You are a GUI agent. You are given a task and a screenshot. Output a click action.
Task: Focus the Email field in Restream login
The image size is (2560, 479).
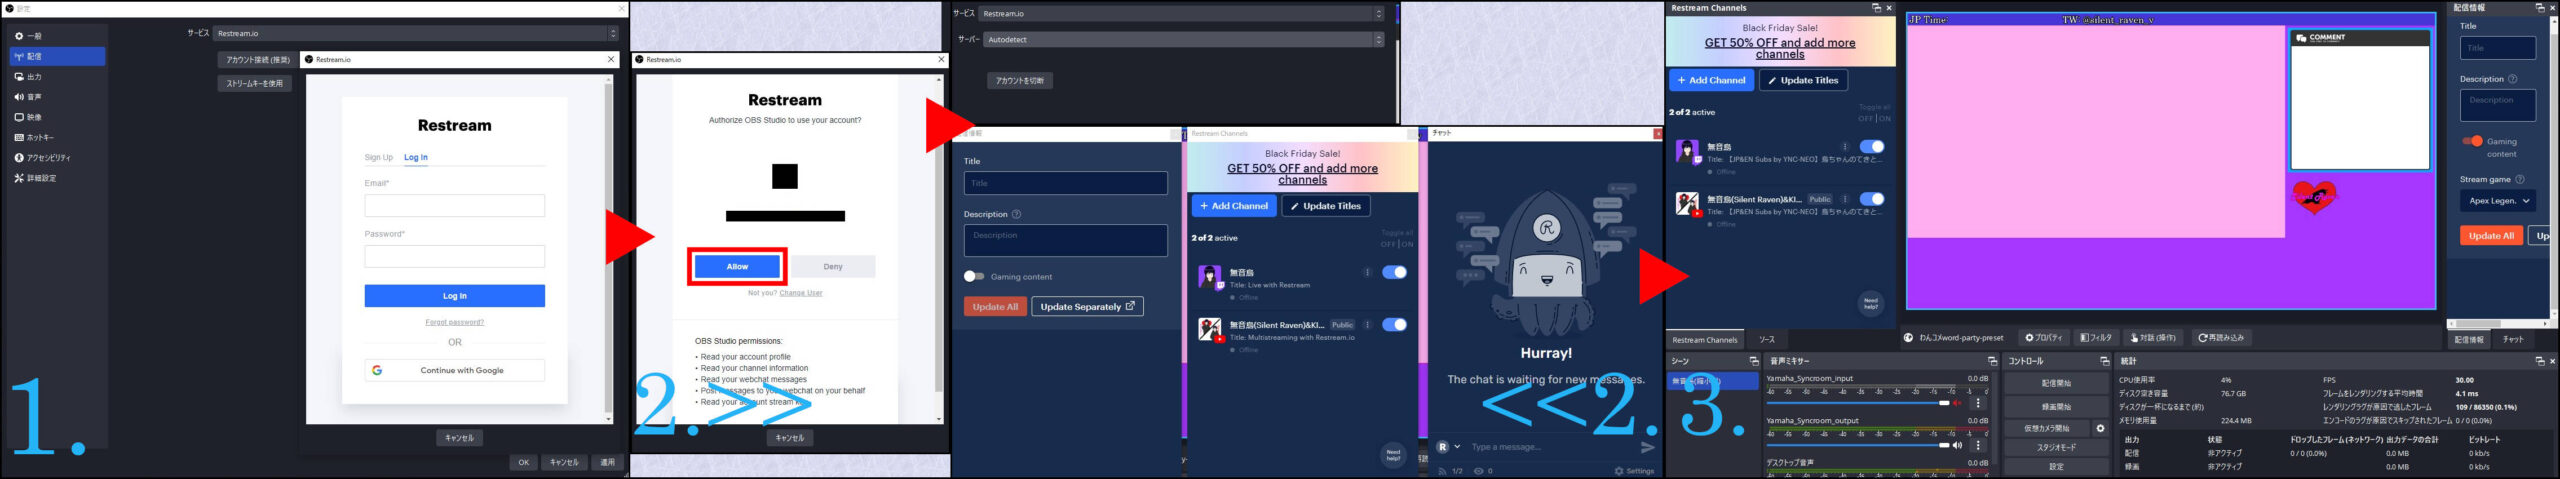[454, 205]
